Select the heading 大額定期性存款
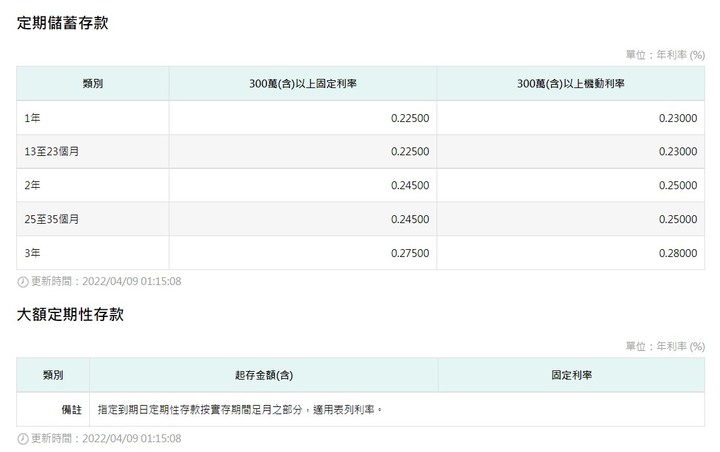The width and height of the screenshot is (720, 452). (x=70, y=314)
